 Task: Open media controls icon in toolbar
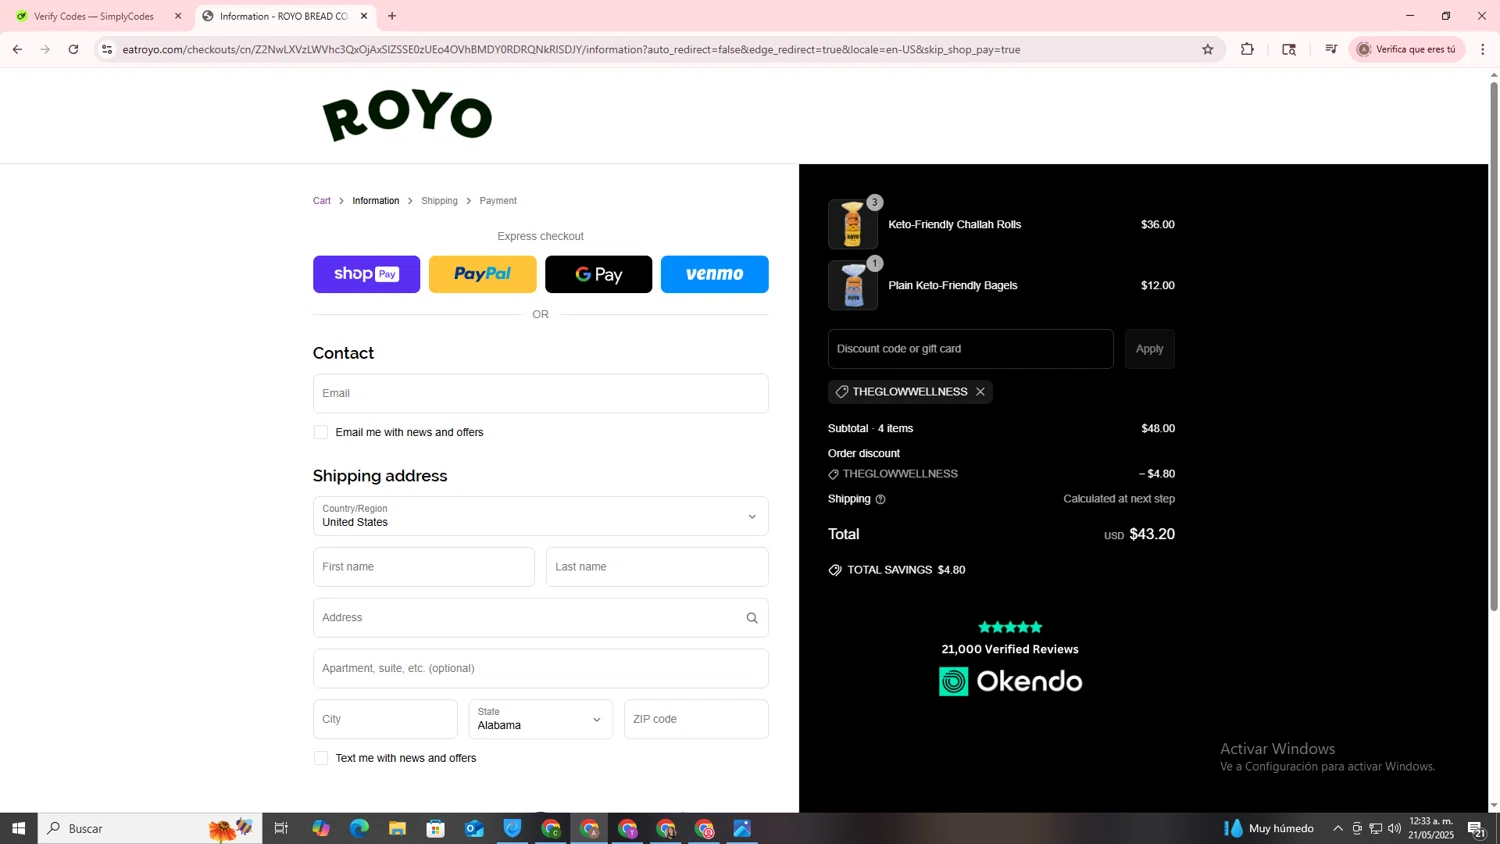(1330, 49)
